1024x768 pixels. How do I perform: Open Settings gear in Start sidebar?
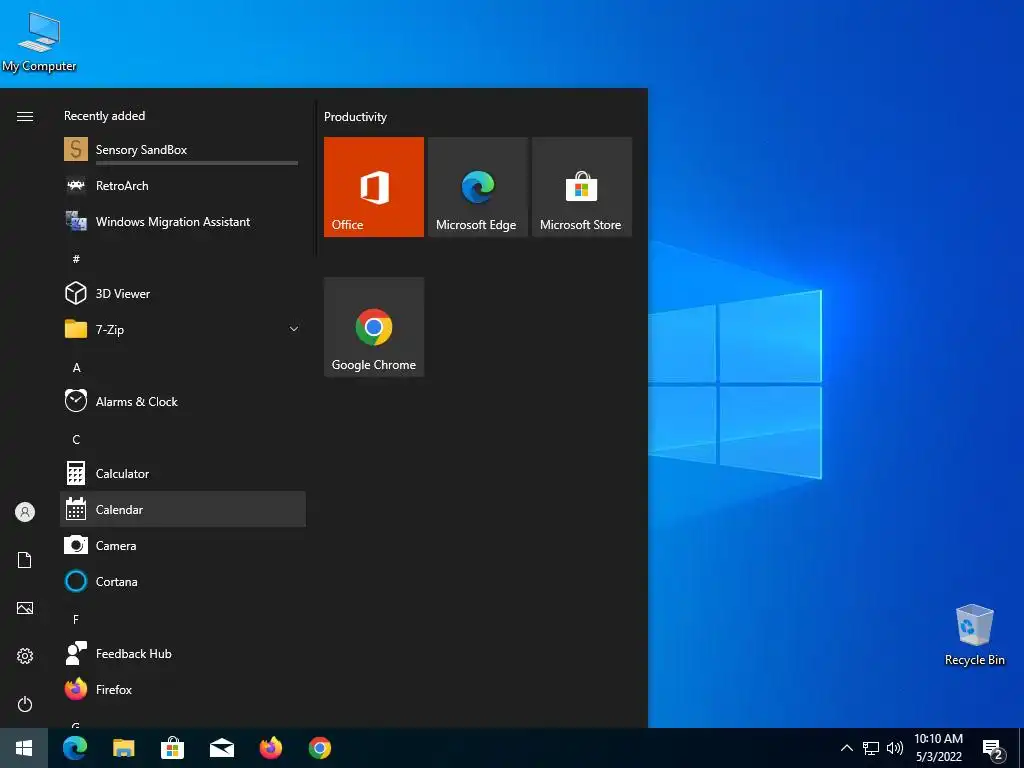[x=25, y=656]
